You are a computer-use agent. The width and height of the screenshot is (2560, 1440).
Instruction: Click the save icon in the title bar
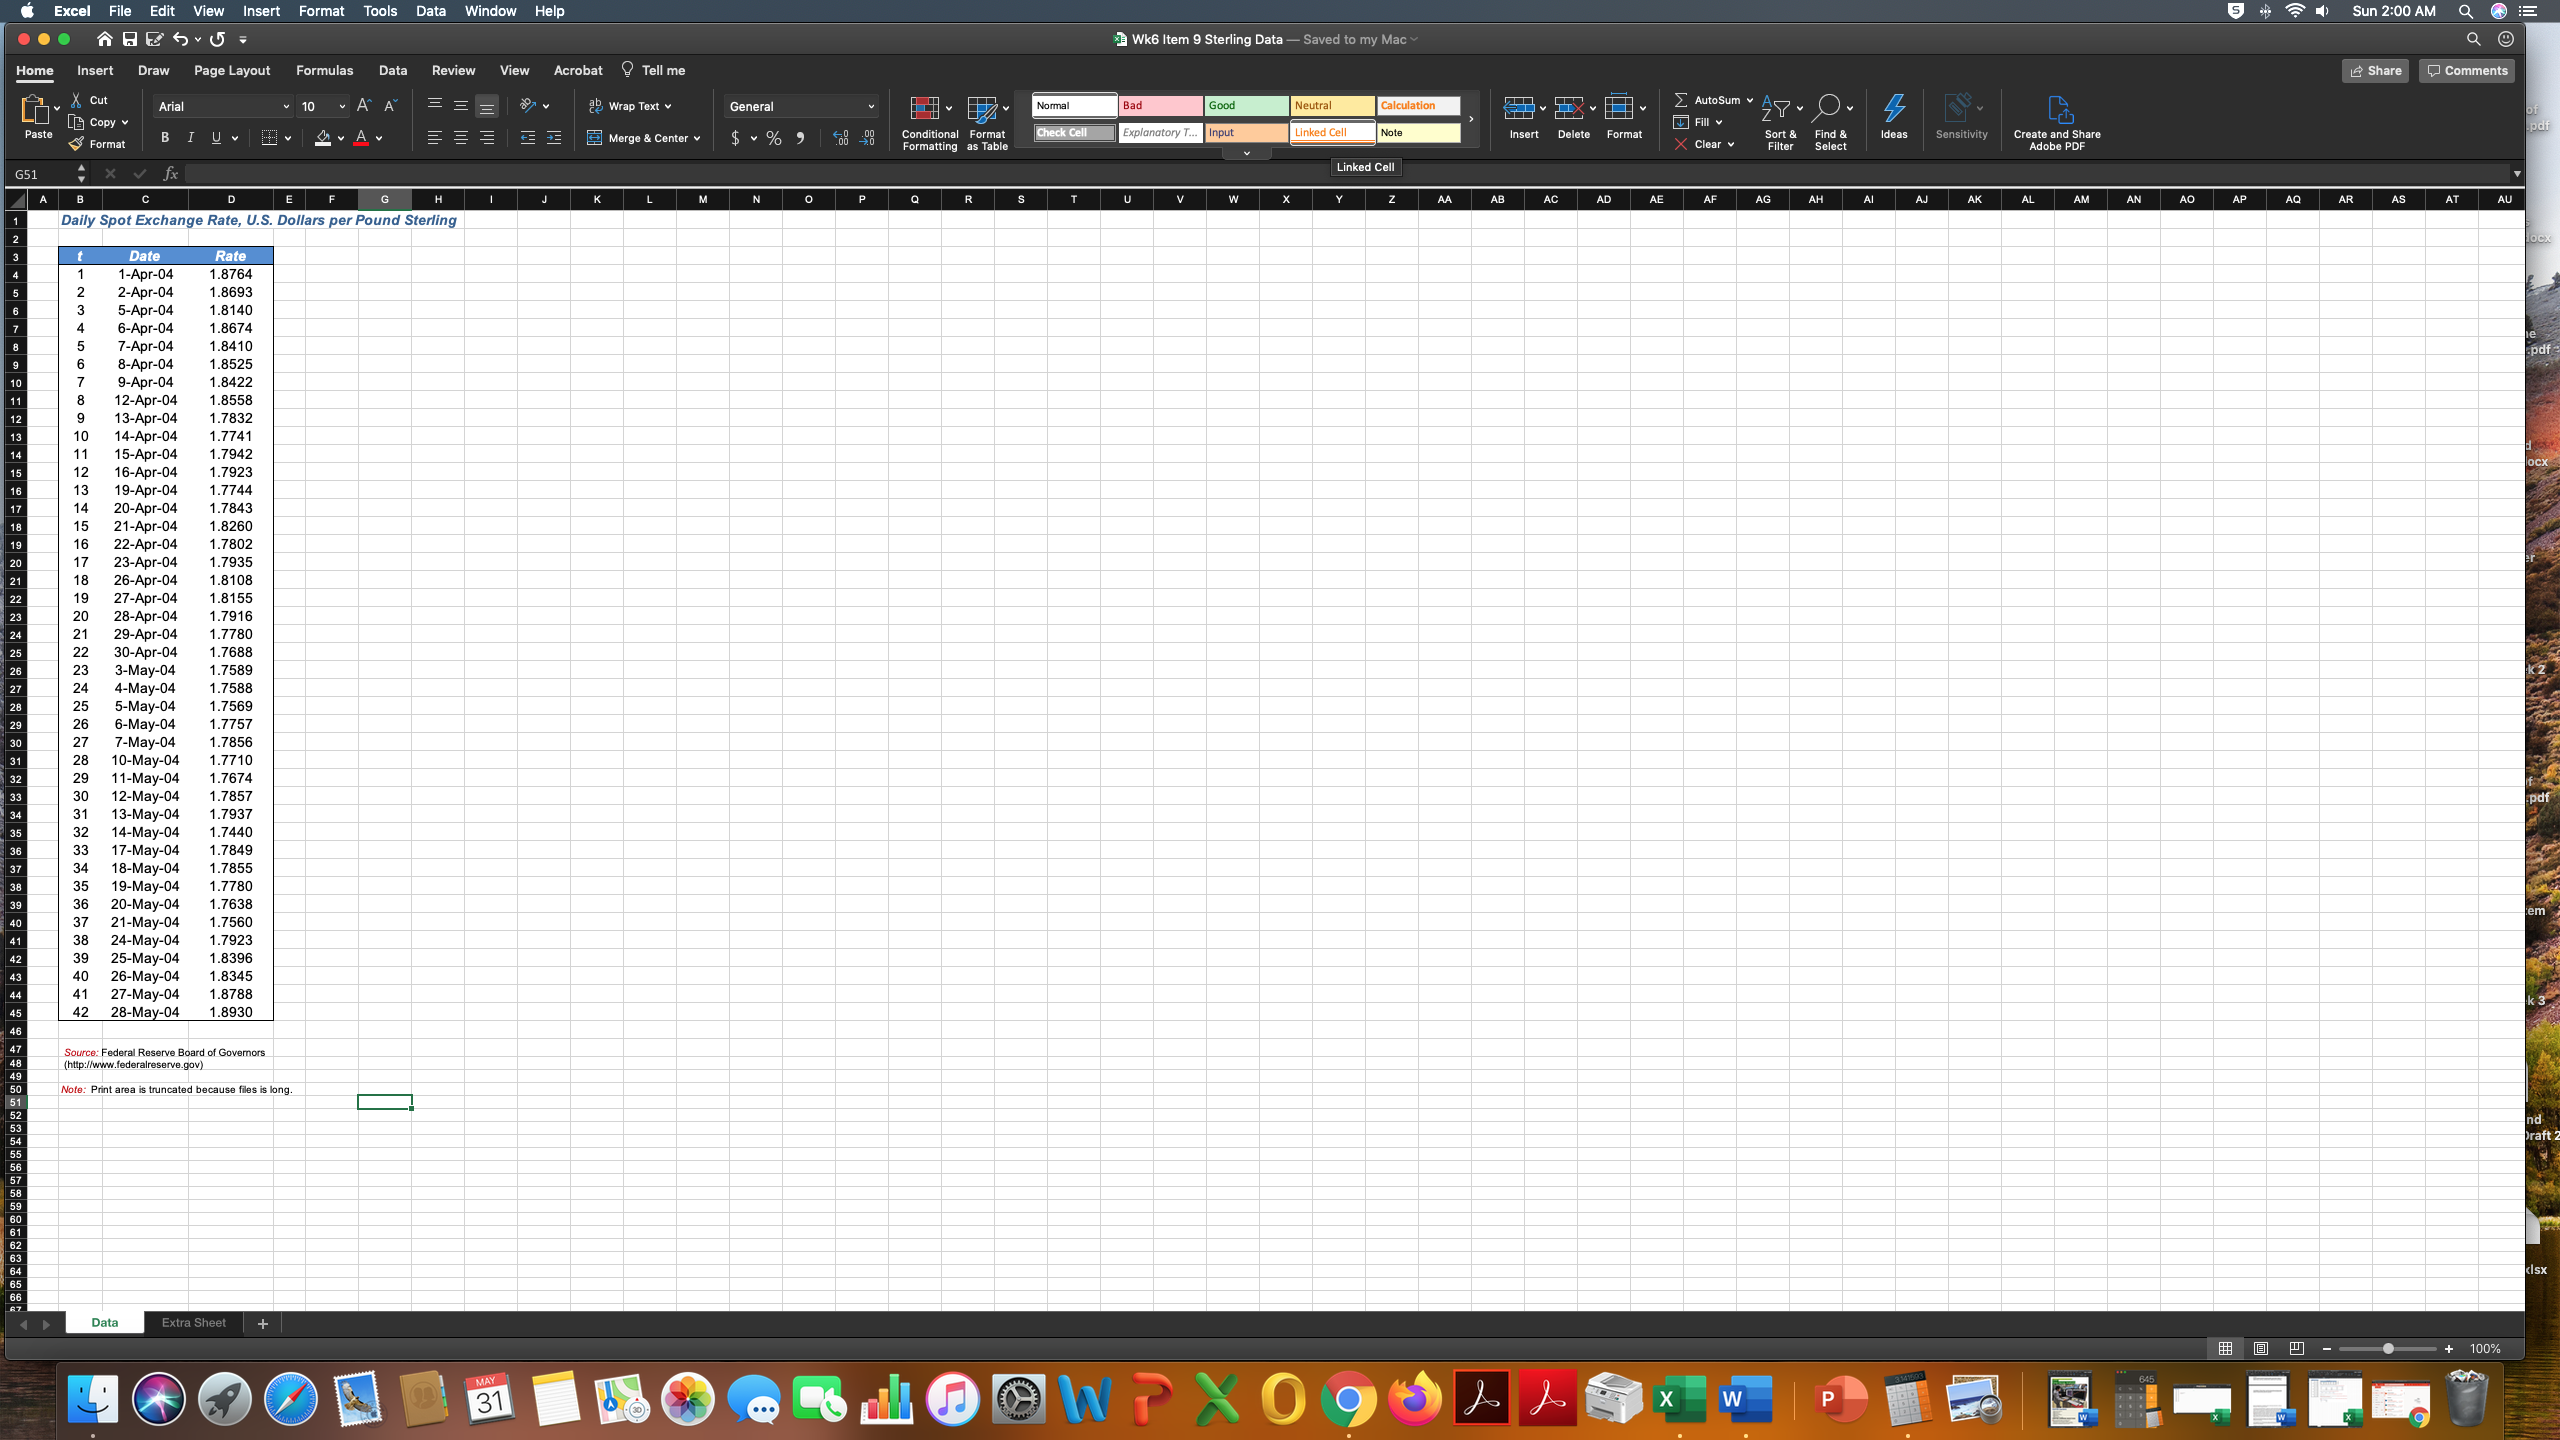click(x=130, y=39)
